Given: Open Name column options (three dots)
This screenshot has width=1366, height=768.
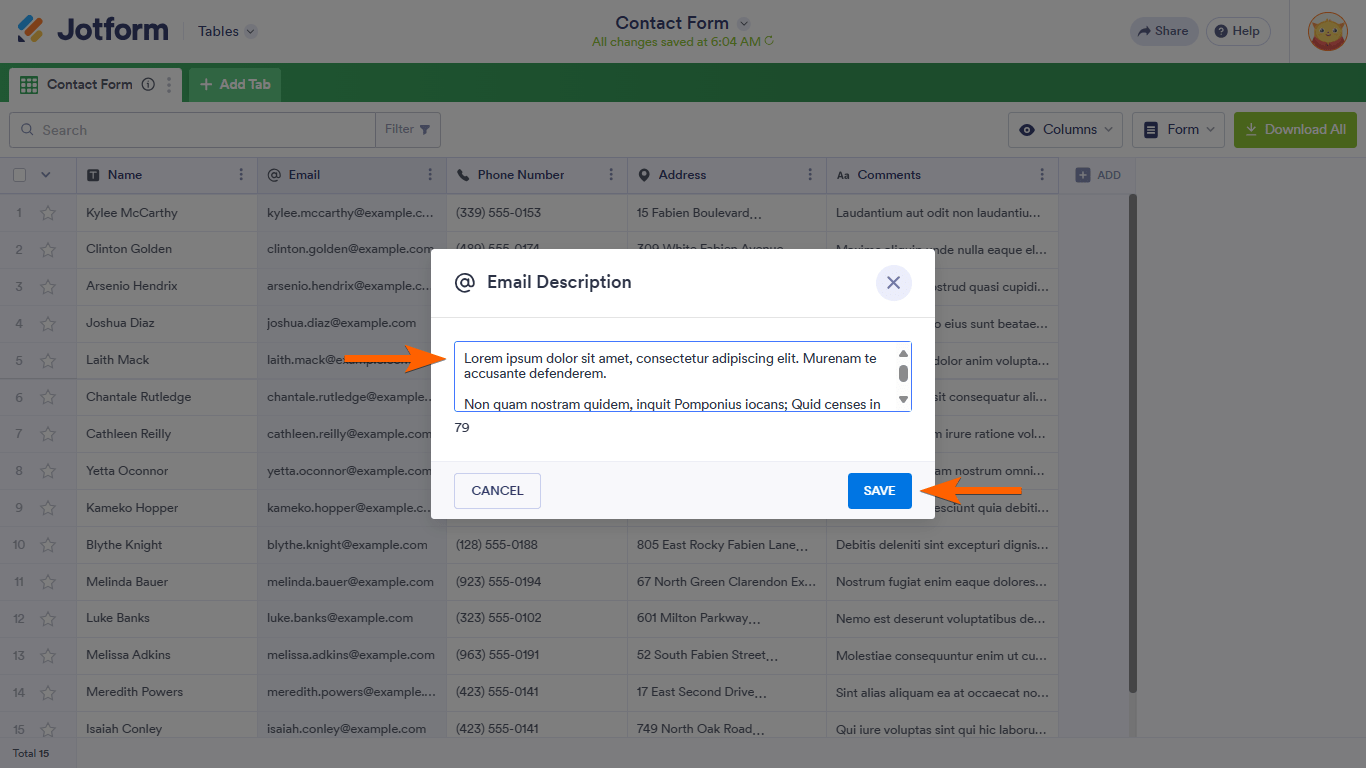Looking at the screenshot, I should [241, 175].
